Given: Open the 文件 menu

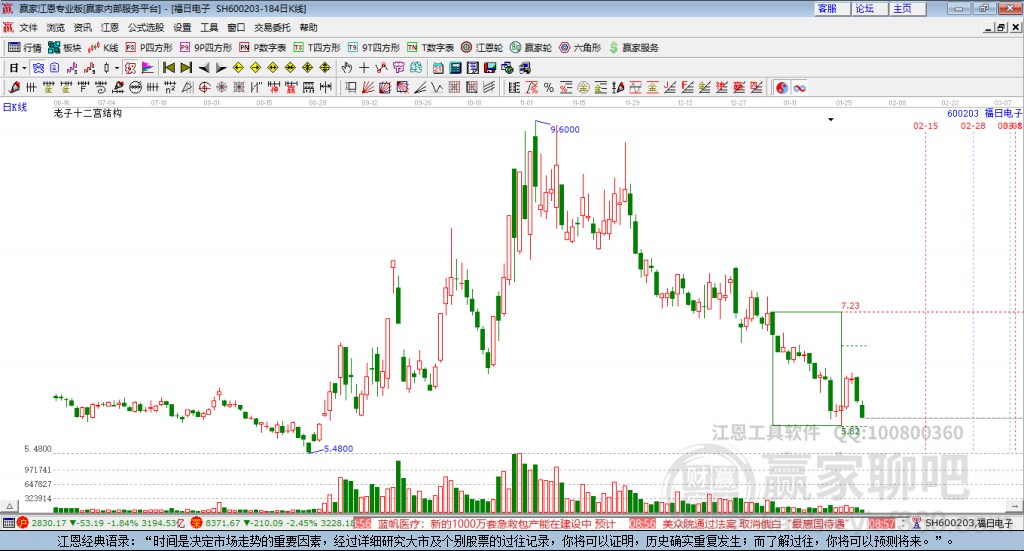Looking at the screenshot, I should [28, 27].
